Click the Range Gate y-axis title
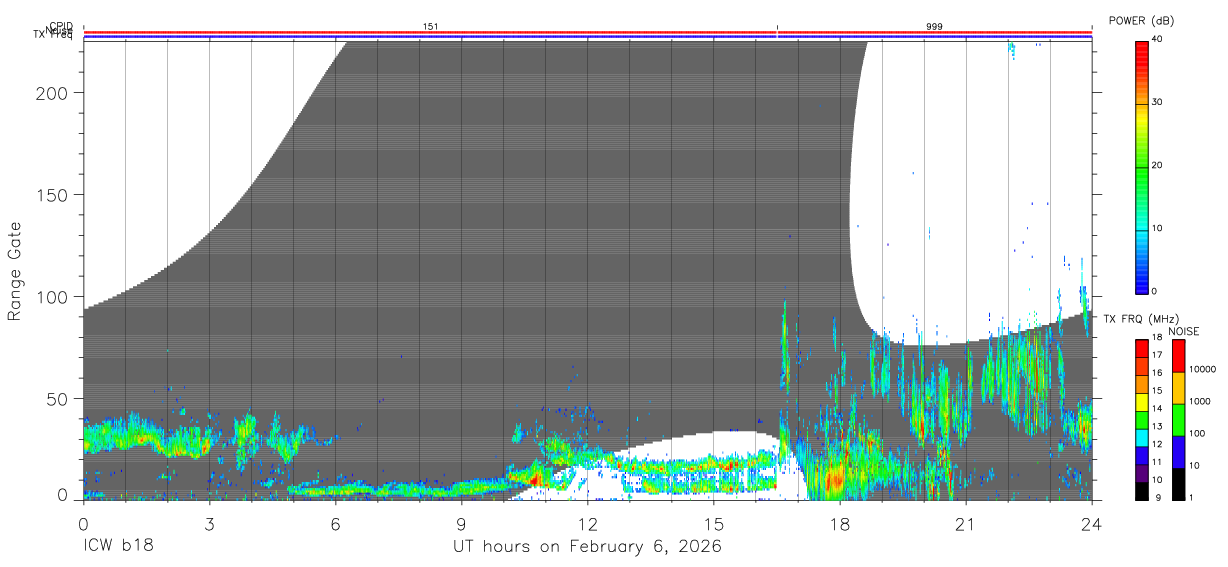The height and width of the screenshot is (567, 1228). [15, 271]
